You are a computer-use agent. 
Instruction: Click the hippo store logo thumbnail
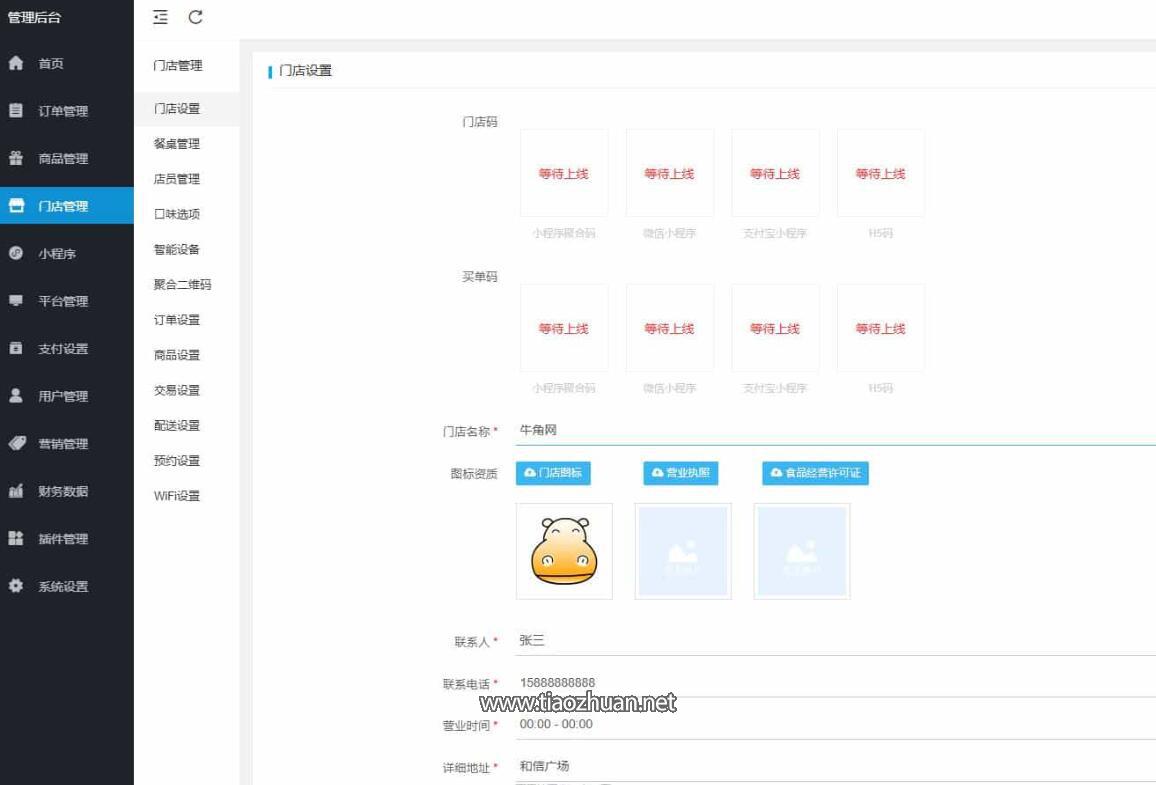click(x=564, y=551)
